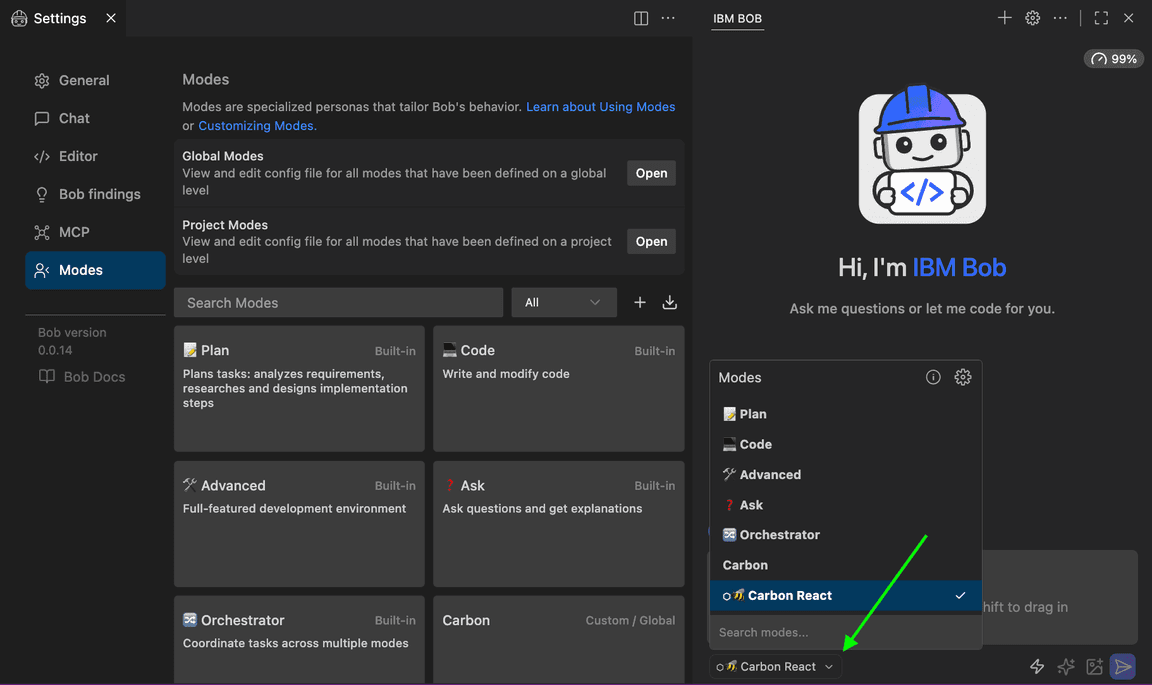Viewport: 1152px width, 685px height.
Task: Expand the Carbon React mode selector dropdown
Action: [x=775, y=666]
